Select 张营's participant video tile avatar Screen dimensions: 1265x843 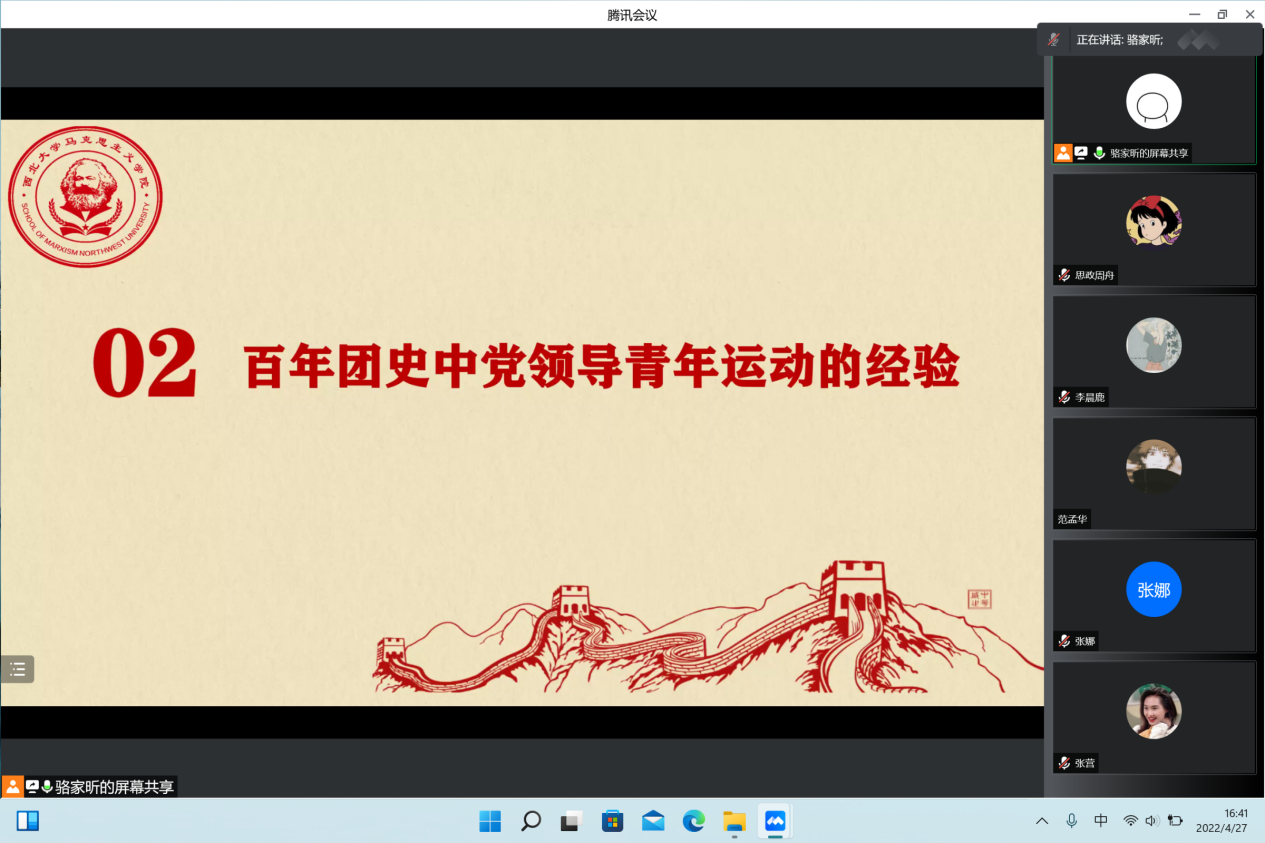click(1153, 711)
